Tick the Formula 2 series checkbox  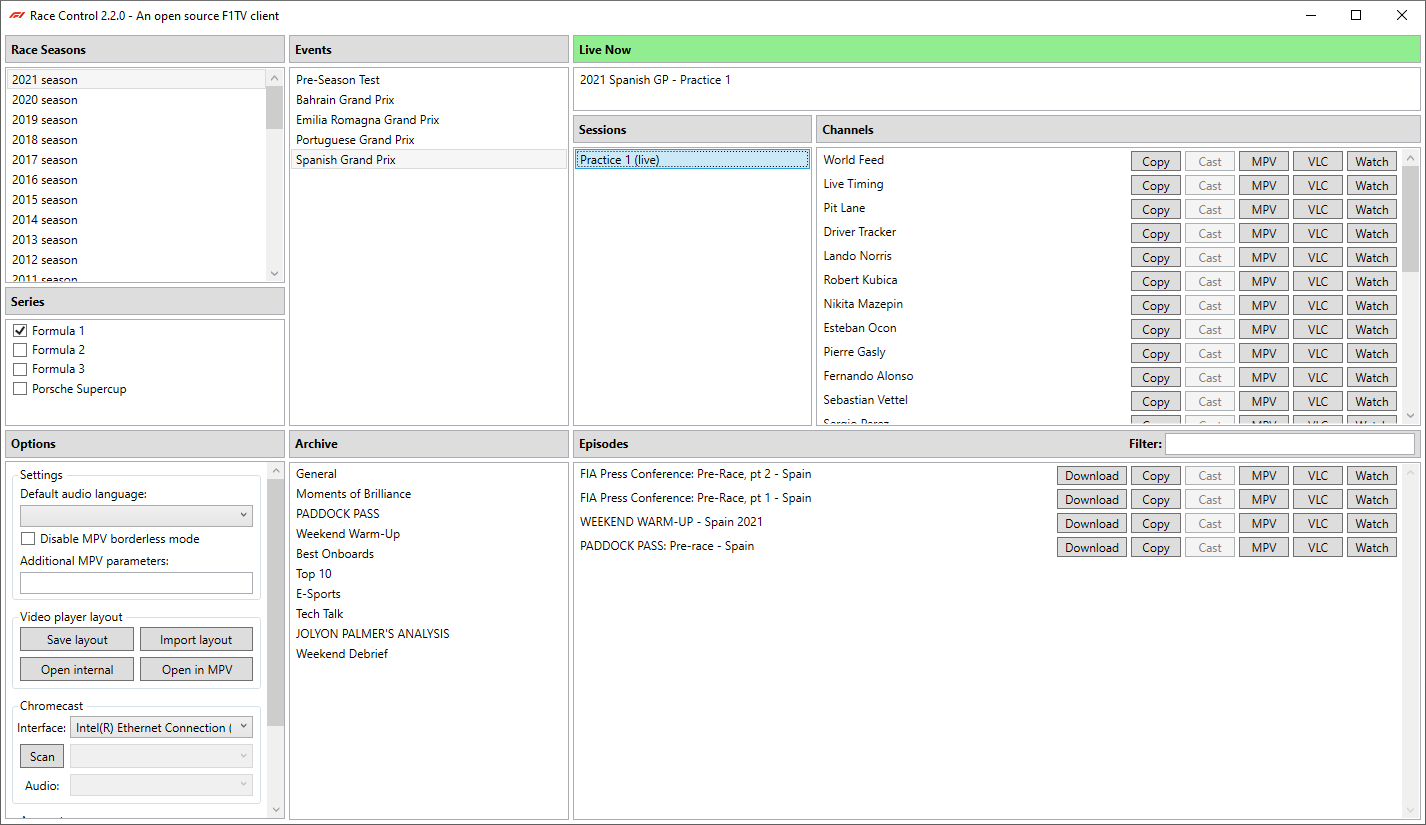coord(20,350)
